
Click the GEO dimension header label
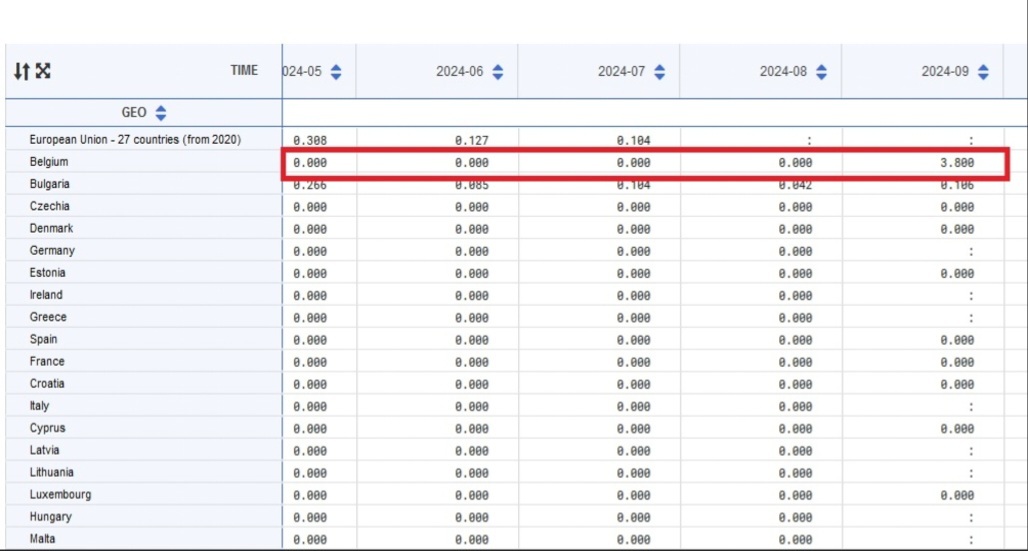(x=135, y=113)
